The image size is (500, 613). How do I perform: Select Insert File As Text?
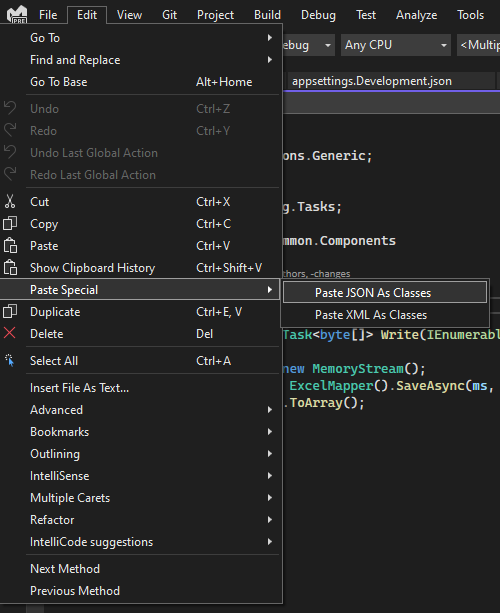(x=141, y=388)
